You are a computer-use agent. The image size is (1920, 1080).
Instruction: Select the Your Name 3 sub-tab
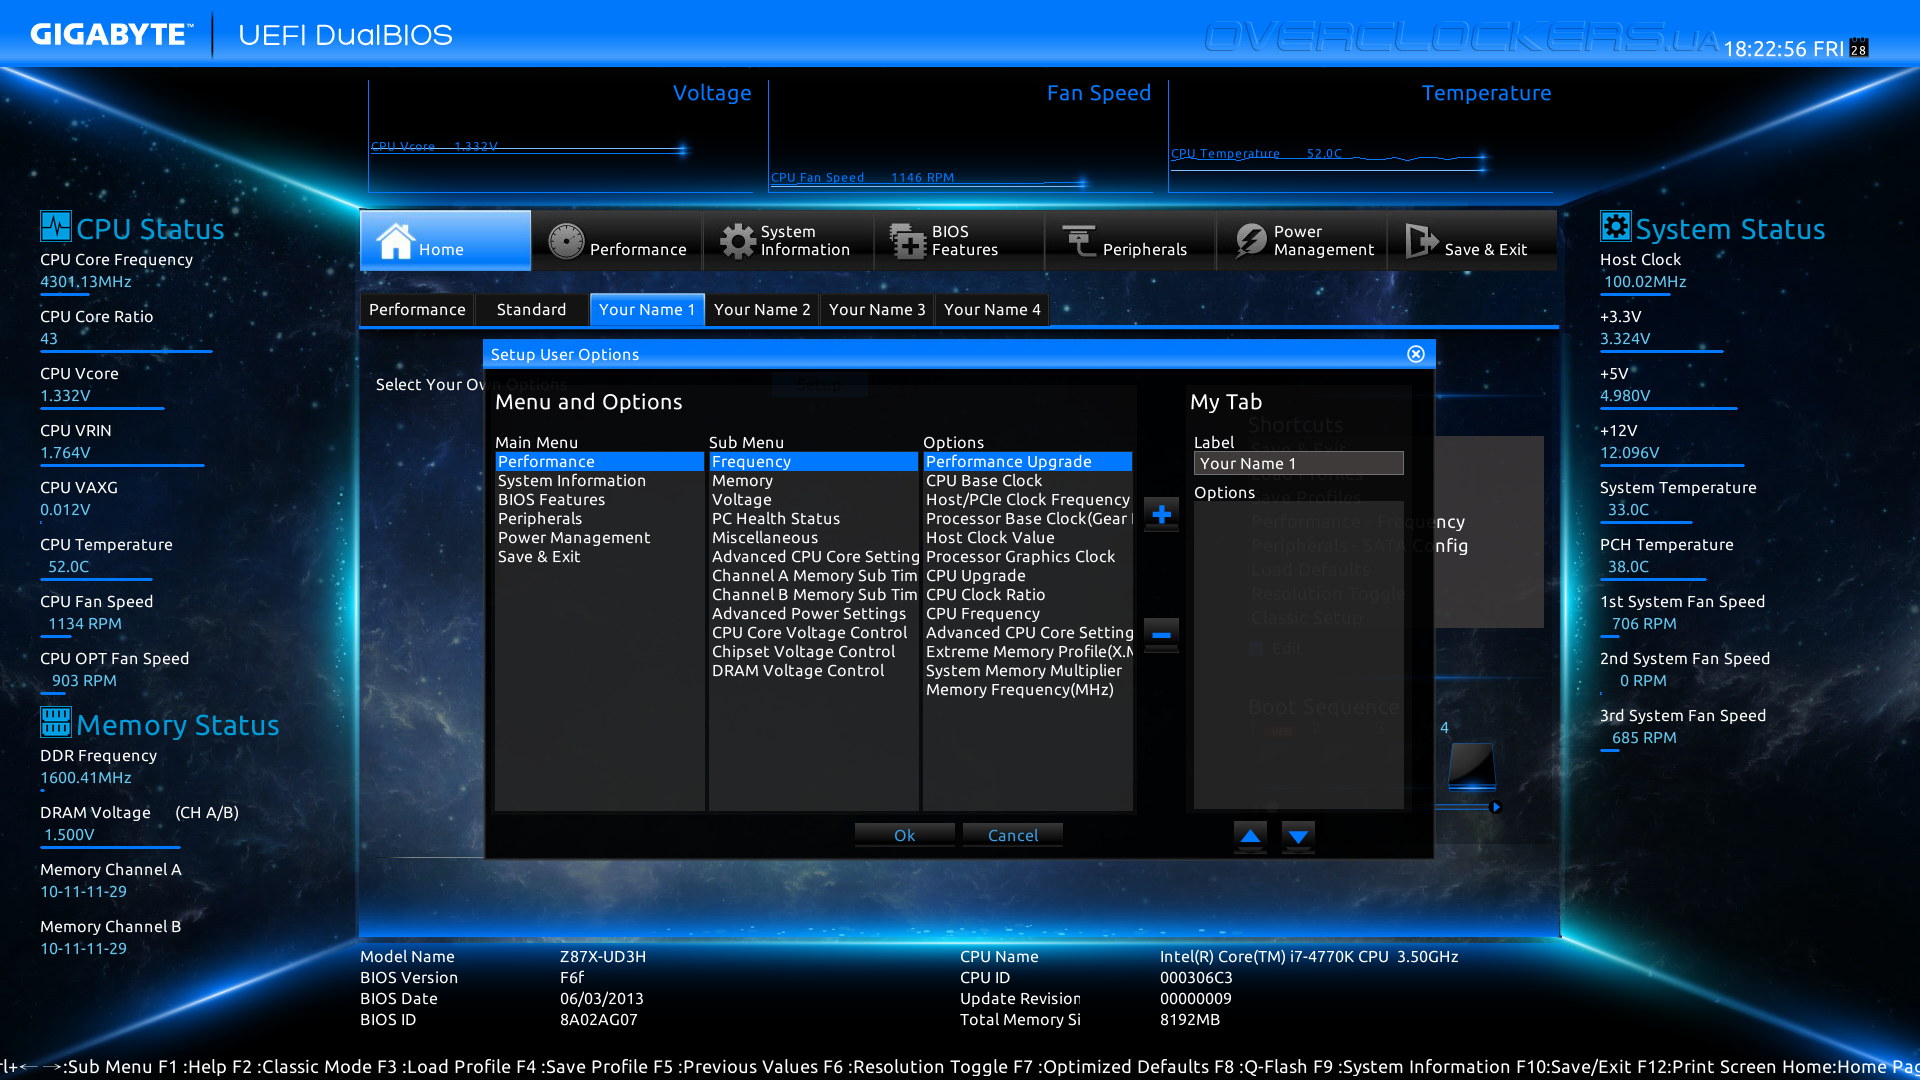[877, 309]
